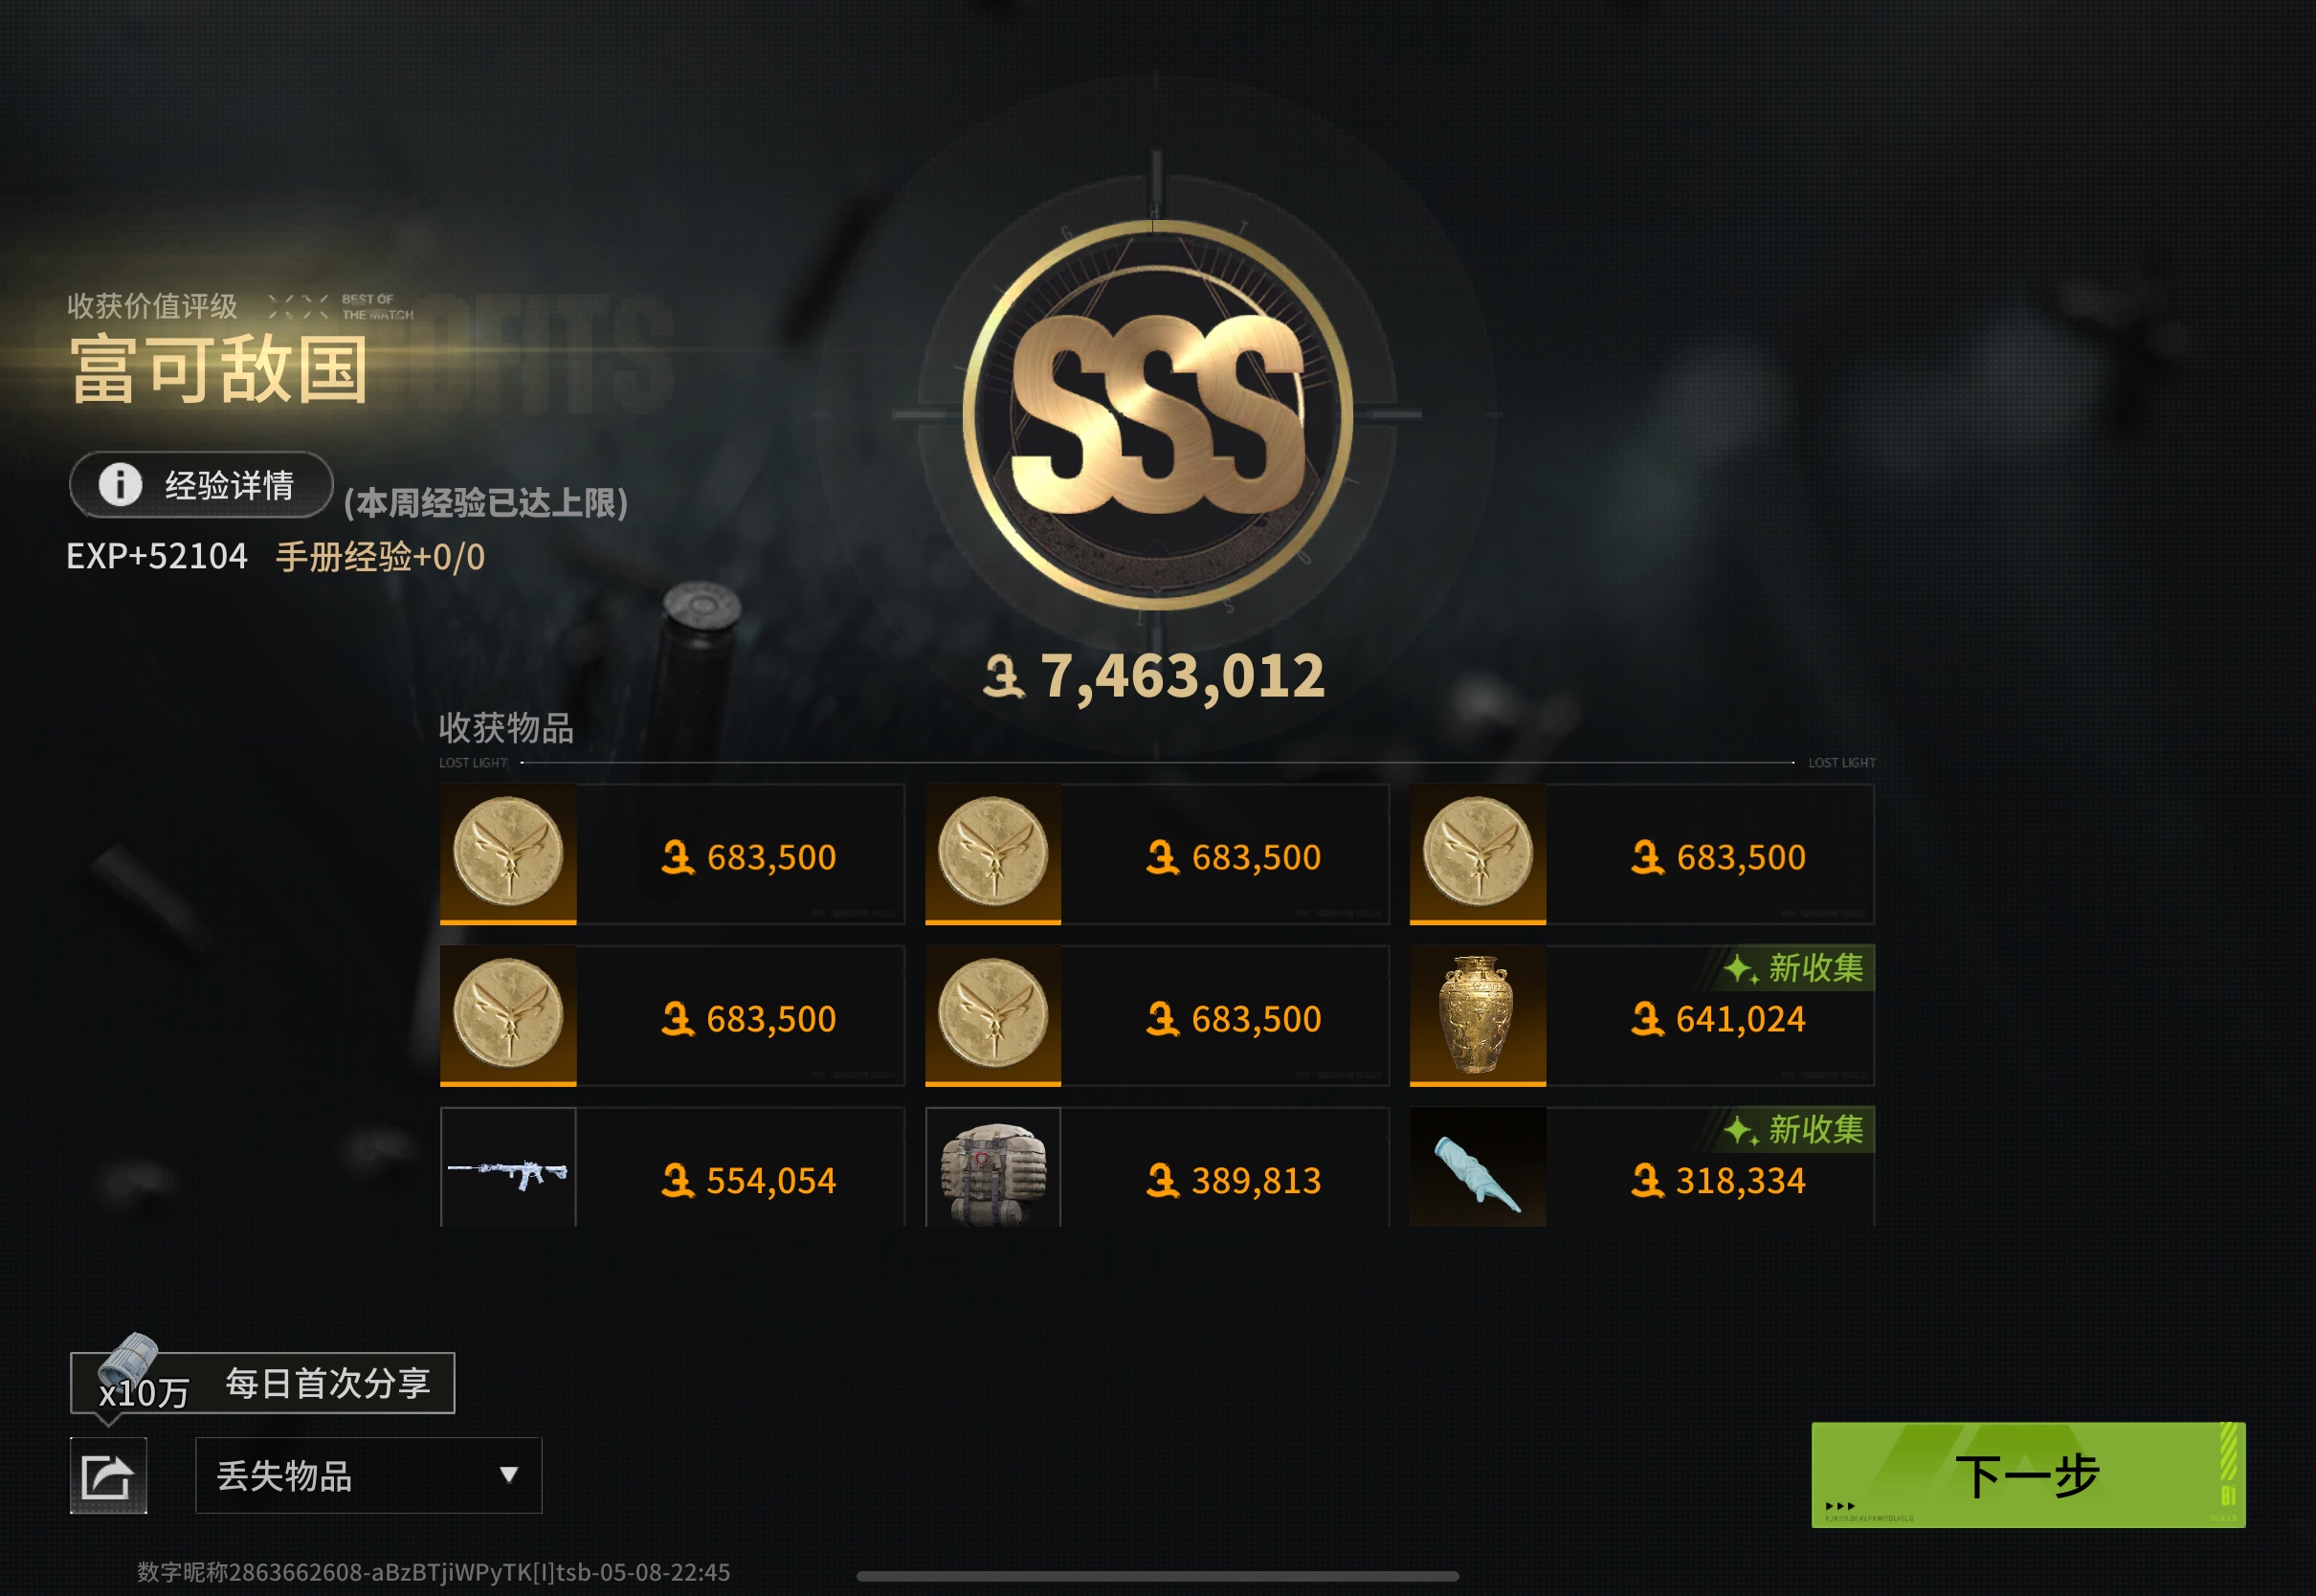
Task: Click the bottom horizontal home indicator bar
Action: click(x=1157, y=1576)
